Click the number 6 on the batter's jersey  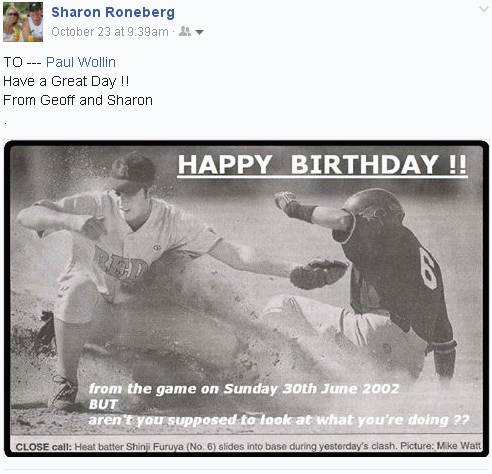click(429, 268)
